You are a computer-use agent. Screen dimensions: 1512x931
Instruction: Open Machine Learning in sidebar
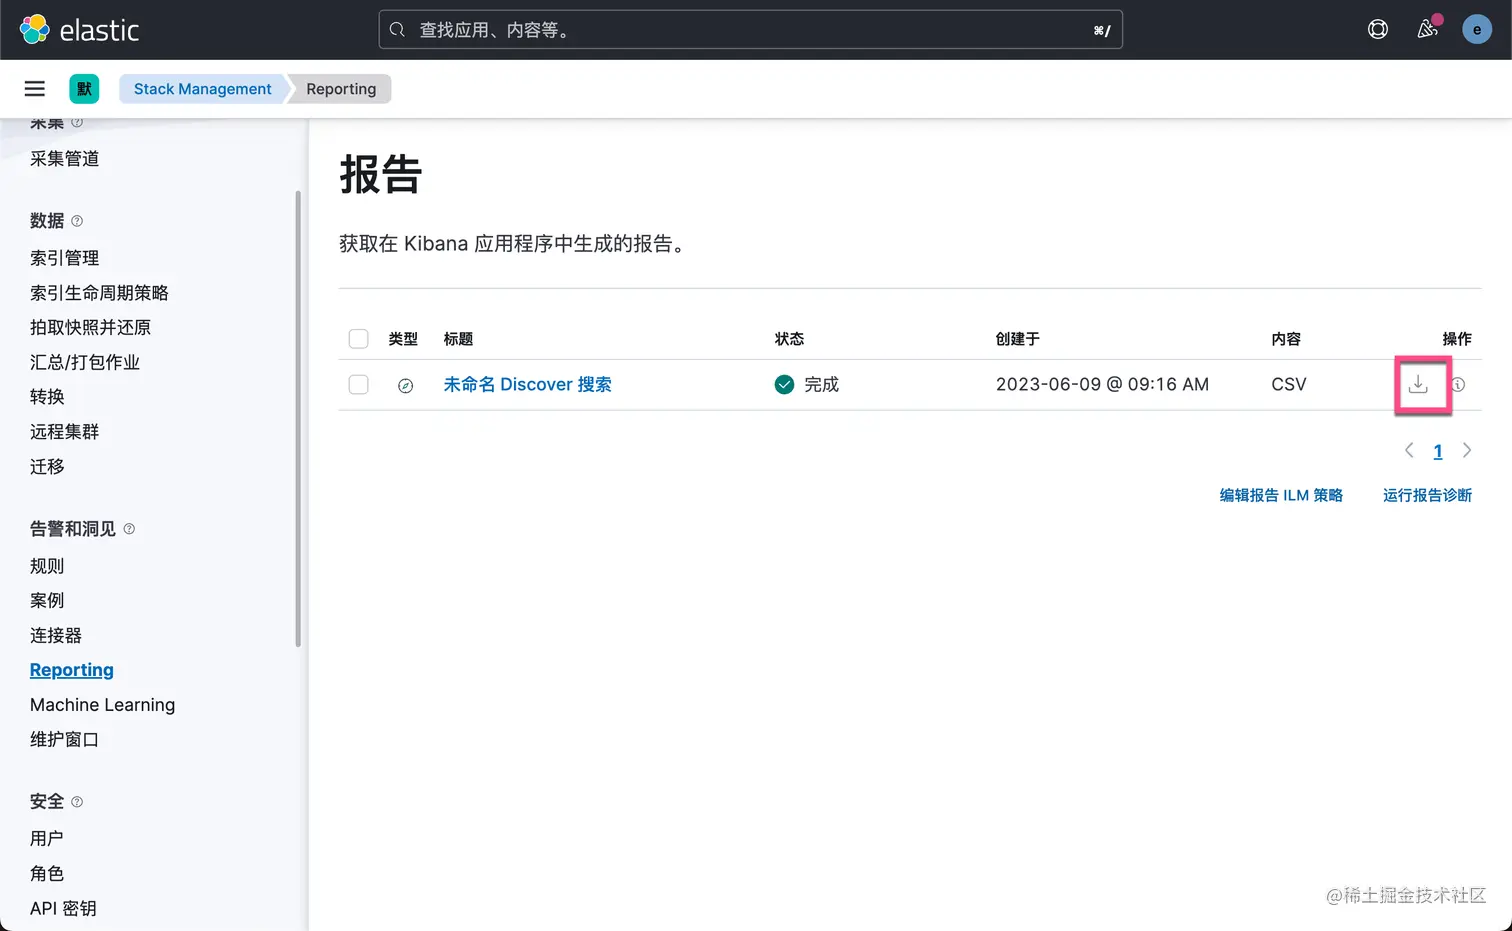point(103,705)
